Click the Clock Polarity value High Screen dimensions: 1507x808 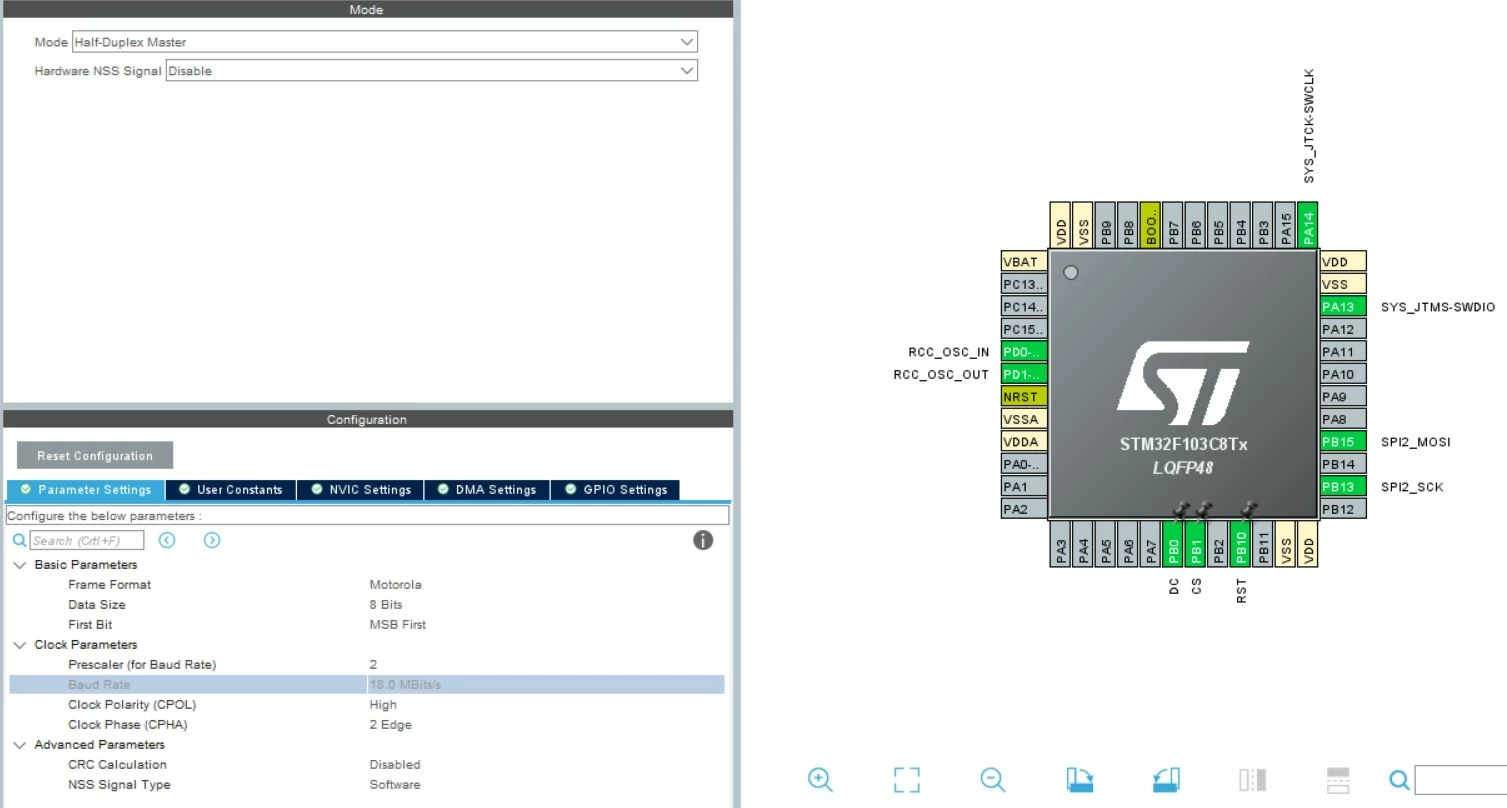383,705
